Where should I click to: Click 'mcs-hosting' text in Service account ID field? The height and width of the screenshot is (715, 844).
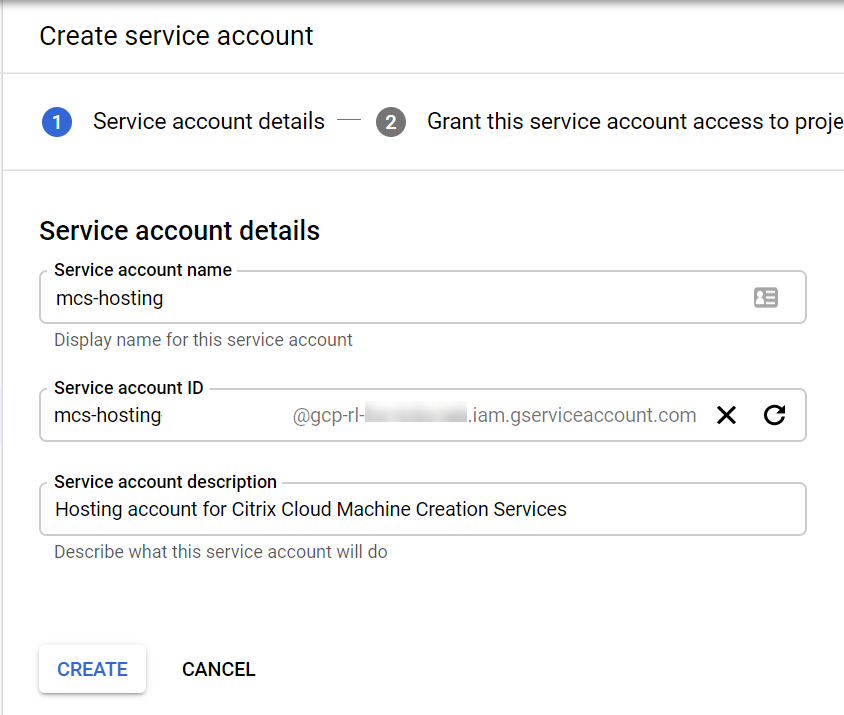pos(108,415)
